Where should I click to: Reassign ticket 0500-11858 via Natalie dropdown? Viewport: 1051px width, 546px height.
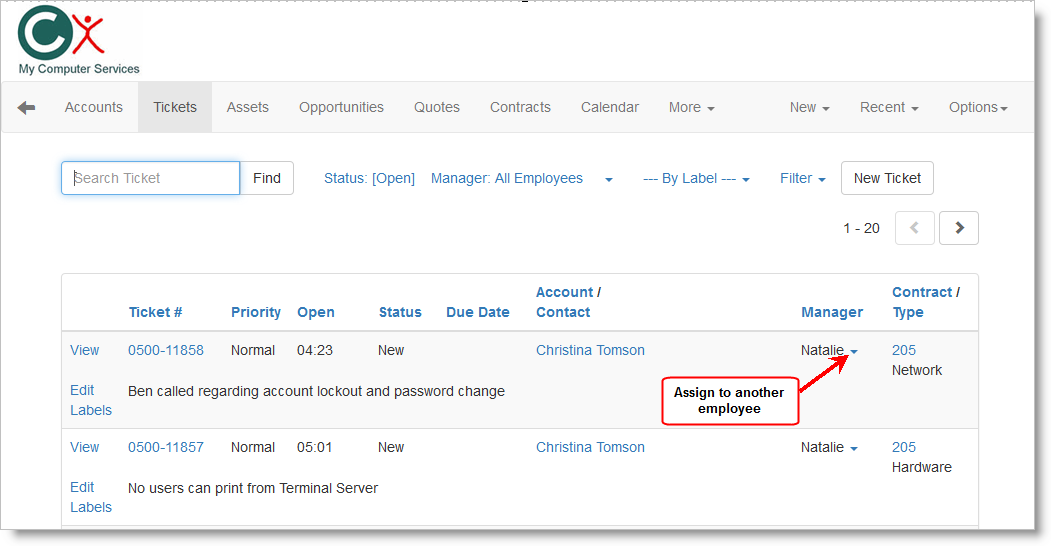[x=830, y=350]
